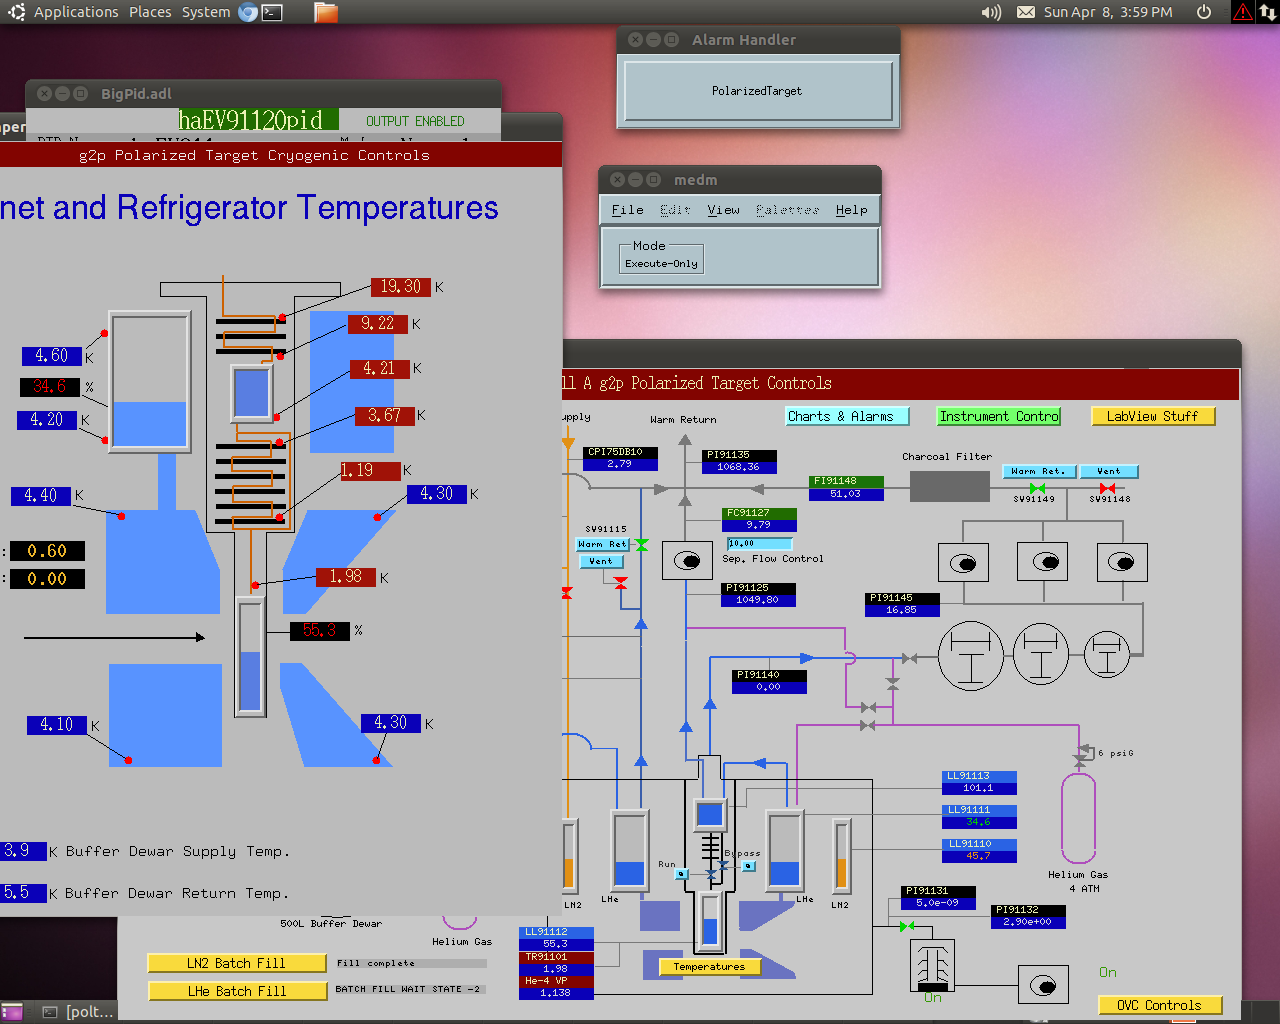The height and width of the screenshot is (1024, 1280).
Task: Select Execute-Only mode in medm
Action: (x=662, y=263)
